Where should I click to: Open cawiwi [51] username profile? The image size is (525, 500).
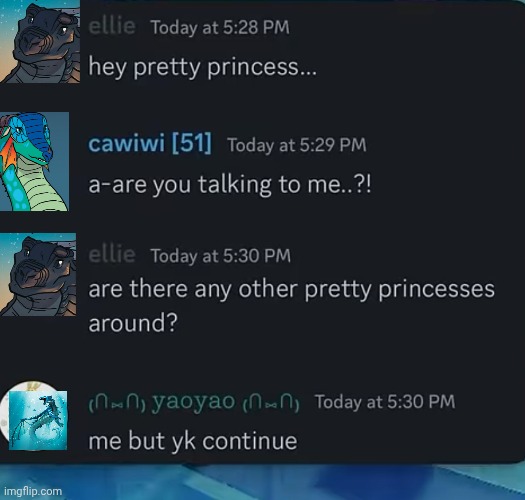point(150,143)
